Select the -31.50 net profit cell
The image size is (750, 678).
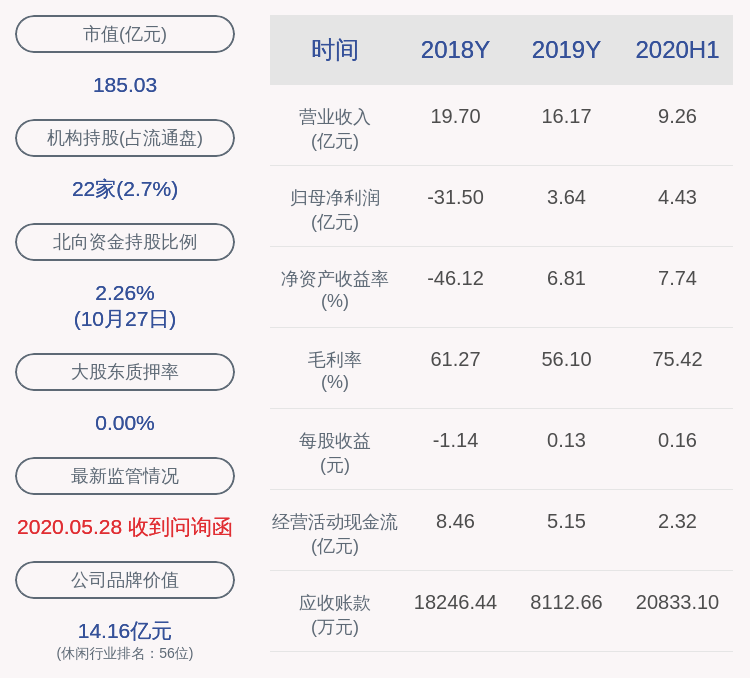pyautogui.click(x=455, y=197)
